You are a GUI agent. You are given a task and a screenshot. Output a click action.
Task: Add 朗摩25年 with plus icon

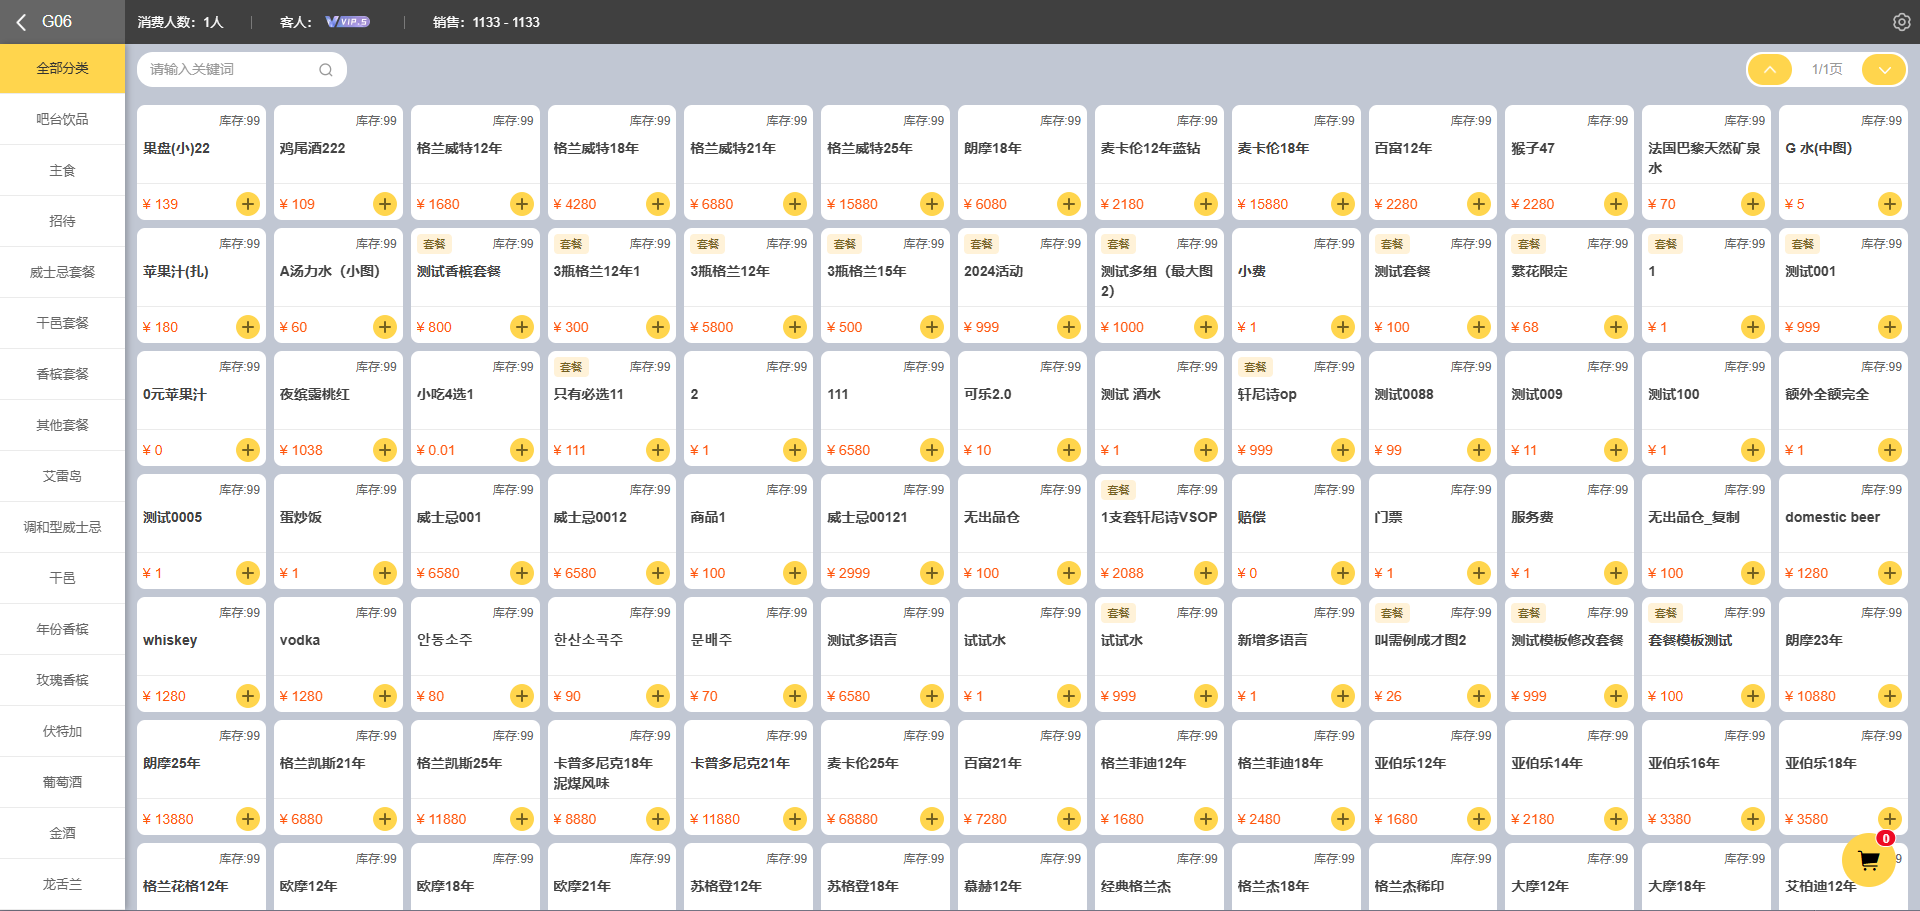pyautogui.click(x=247, y=819)
